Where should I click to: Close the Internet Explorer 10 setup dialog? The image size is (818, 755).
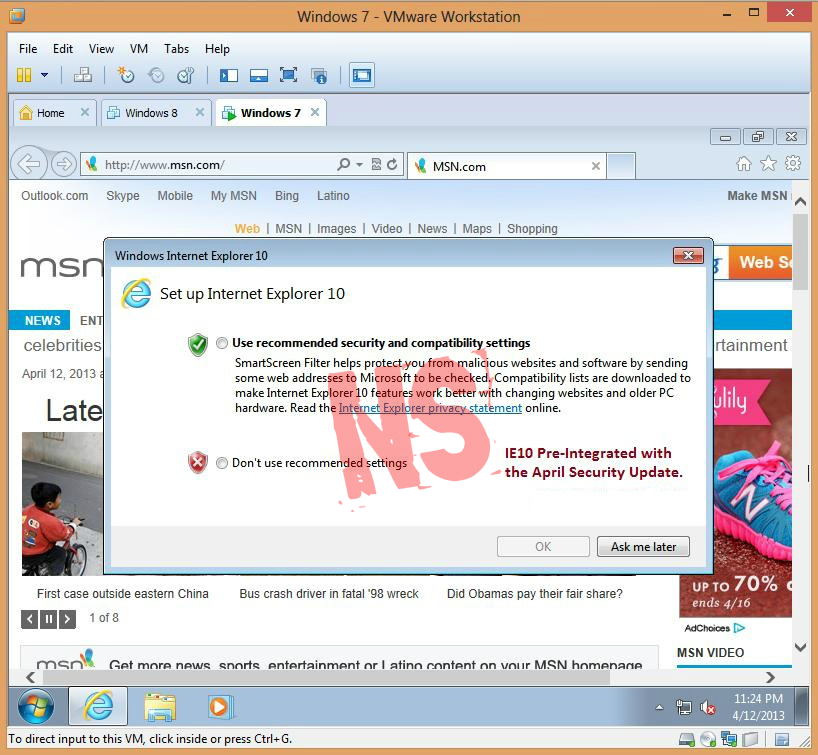pos(688,255)
